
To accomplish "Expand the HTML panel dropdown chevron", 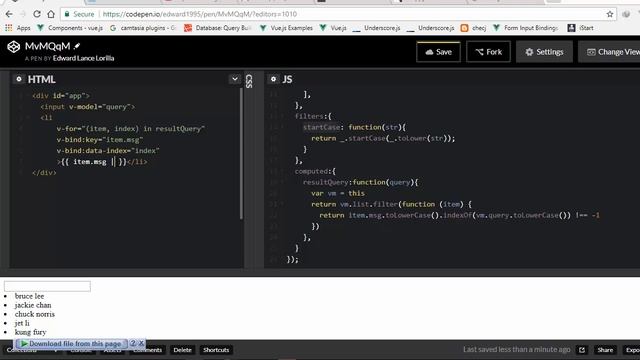I will [235, 79].
